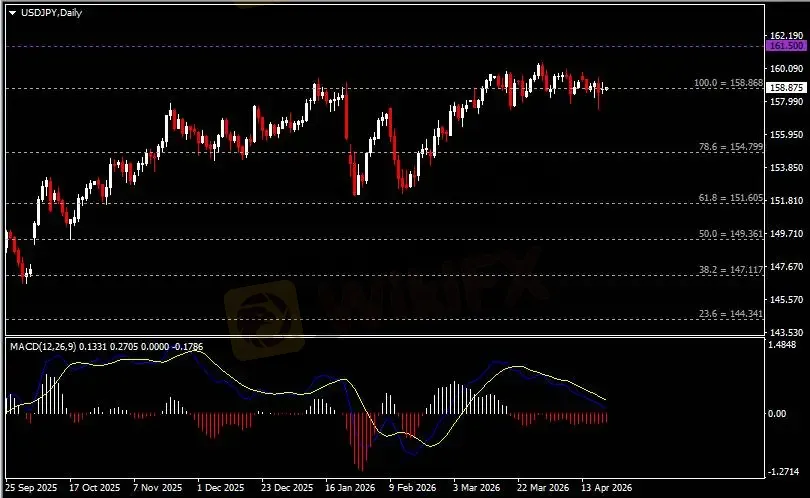This screenshot has width=810, height=498.
Task: Click price scale value 155.950
Action: (786, 134)
